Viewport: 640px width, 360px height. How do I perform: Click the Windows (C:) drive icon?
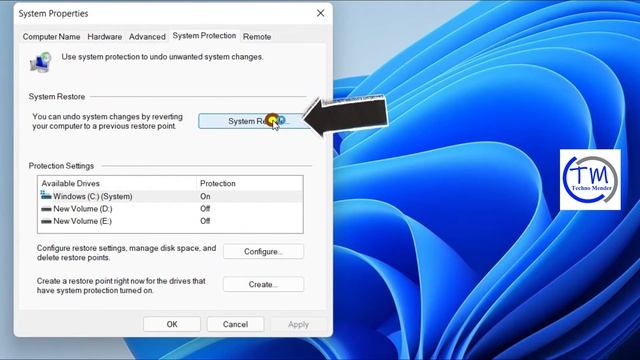pos(46,196)
